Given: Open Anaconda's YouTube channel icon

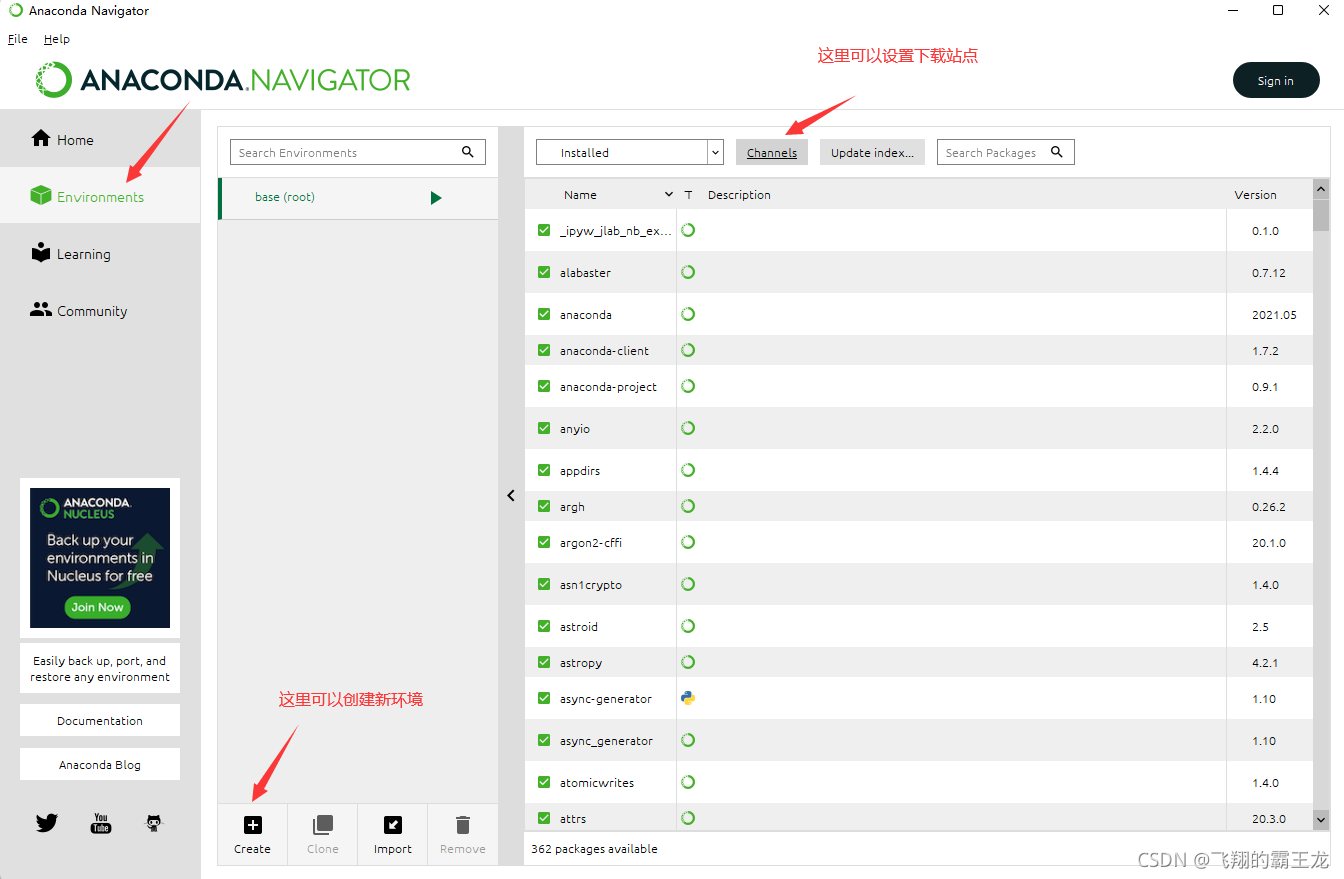Looking at the screenshot, I should coord(101,823).
